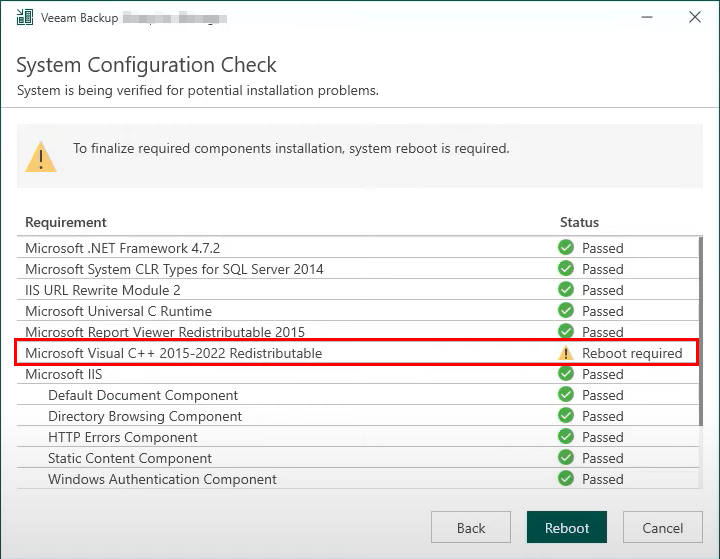Select Static Content Component sub-item
This screenshot has height=559, width=720.
(358, 458)
